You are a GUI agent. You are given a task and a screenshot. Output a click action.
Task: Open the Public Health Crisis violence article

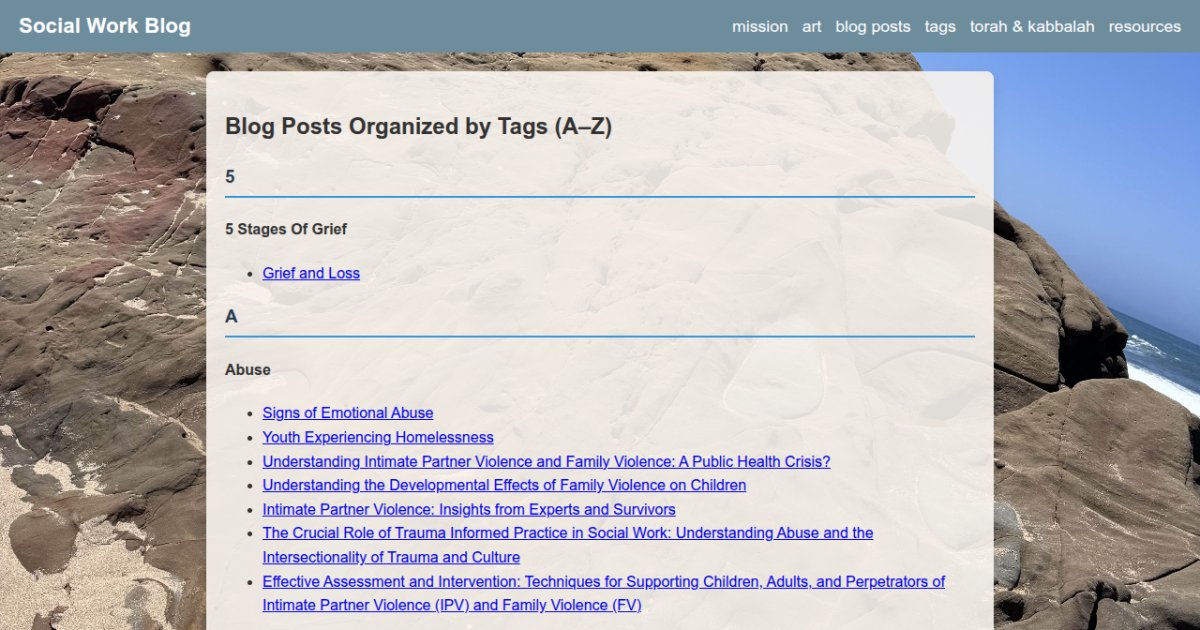point(546,462)
